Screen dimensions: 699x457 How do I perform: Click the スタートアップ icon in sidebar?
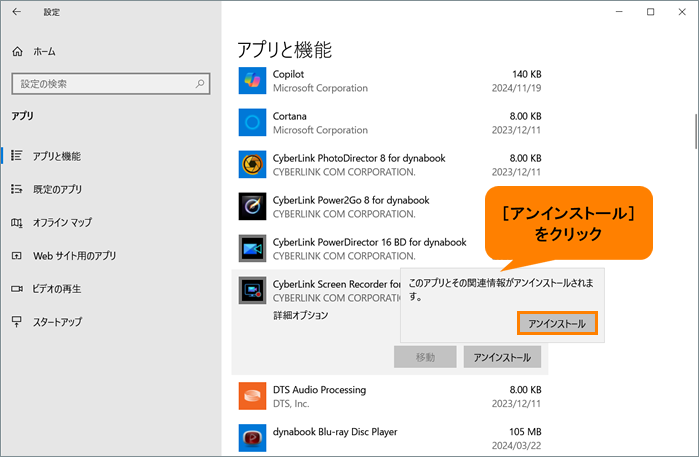(16, 322)
